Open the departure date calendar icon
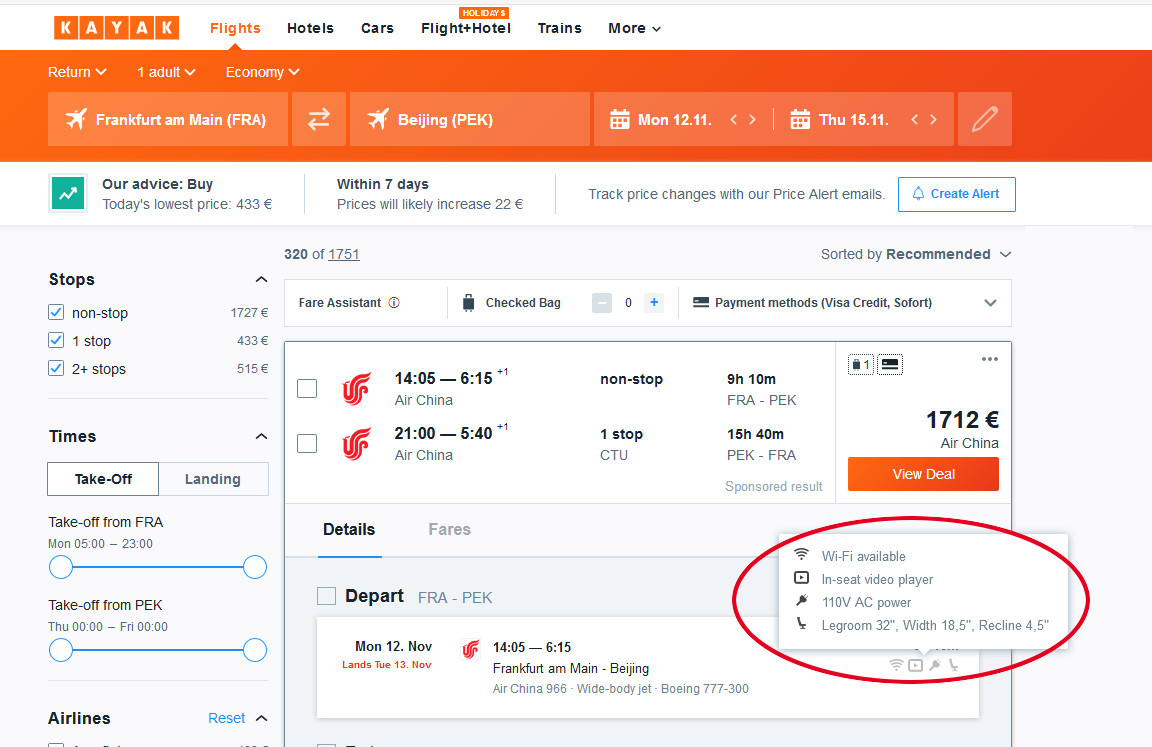Image resolution: width=1152 pixels, height=747 pixels. coord(620,119)
